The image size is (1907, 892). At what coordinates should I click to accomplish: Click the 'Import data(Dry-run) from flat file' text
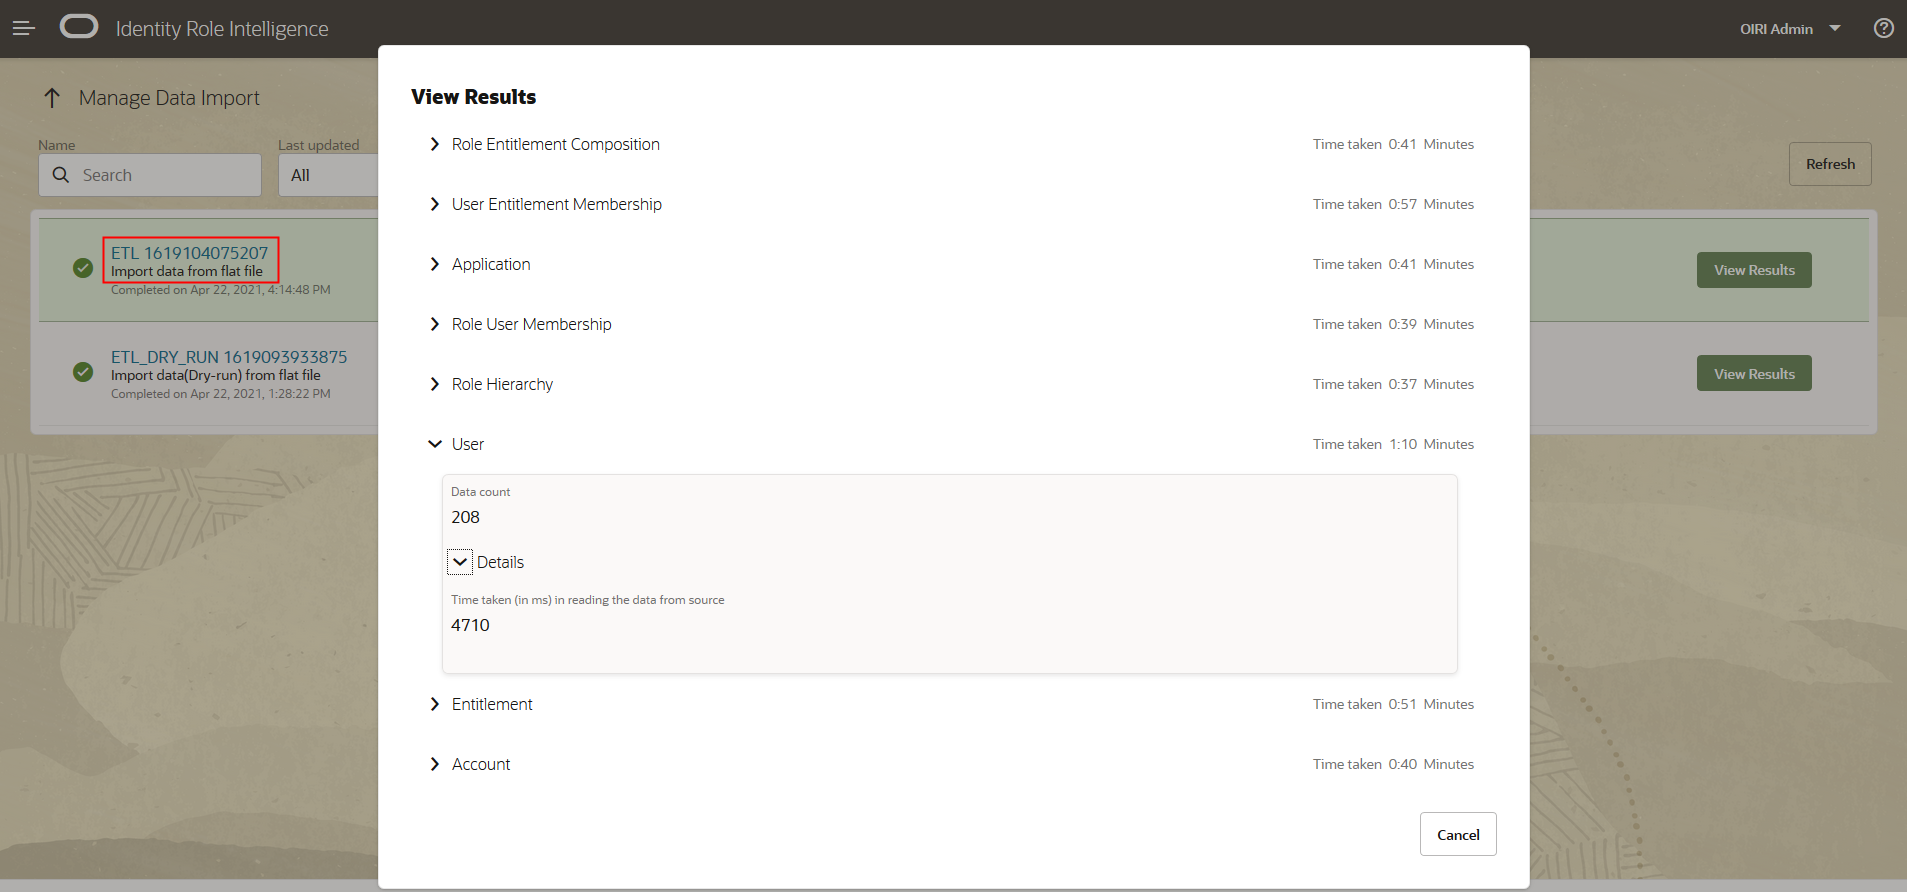click(x=216, y=375)
